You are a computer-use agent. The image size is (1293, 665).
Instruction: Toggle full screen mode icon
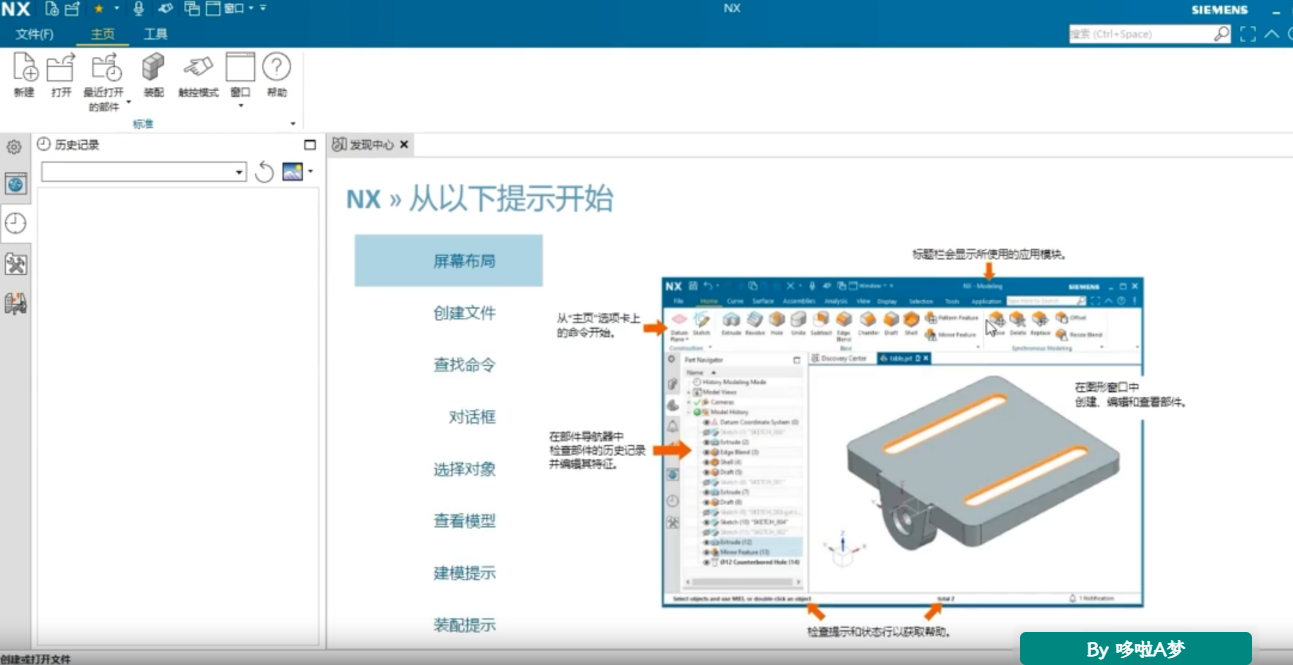[1247, 34]
